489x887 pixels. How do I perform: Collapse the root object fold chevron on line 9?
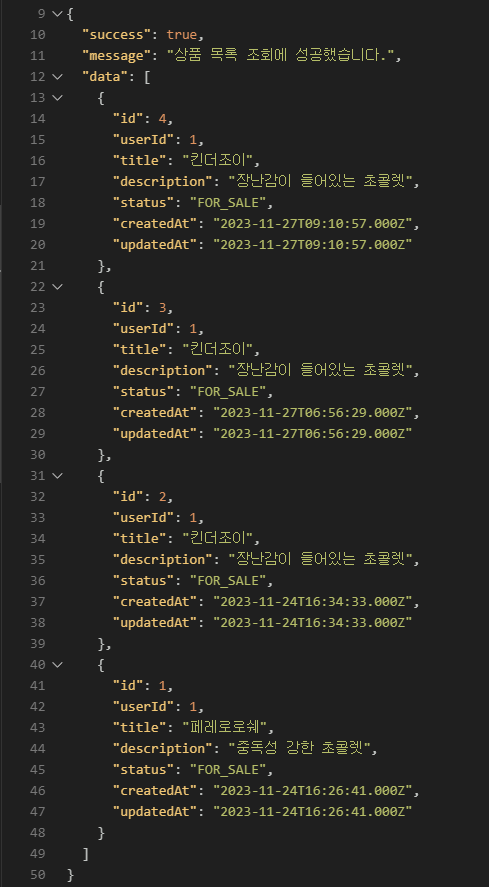[57, 14]
